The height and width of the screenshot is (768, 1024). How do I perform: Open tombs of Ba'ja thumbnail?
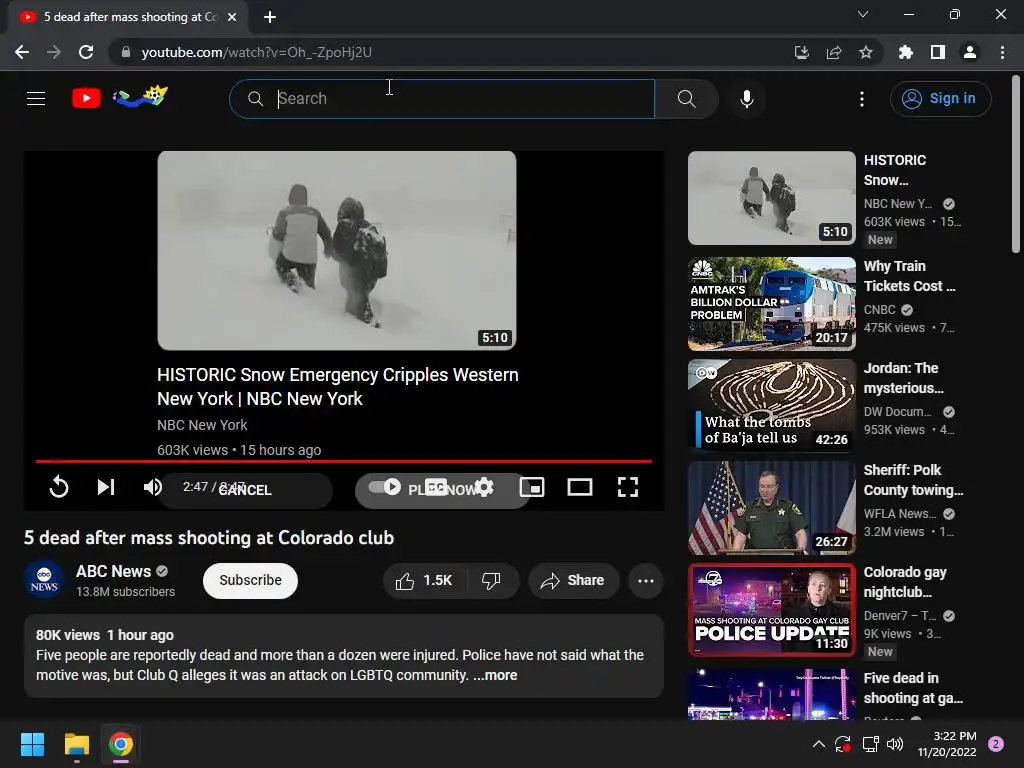pos(772,406)
